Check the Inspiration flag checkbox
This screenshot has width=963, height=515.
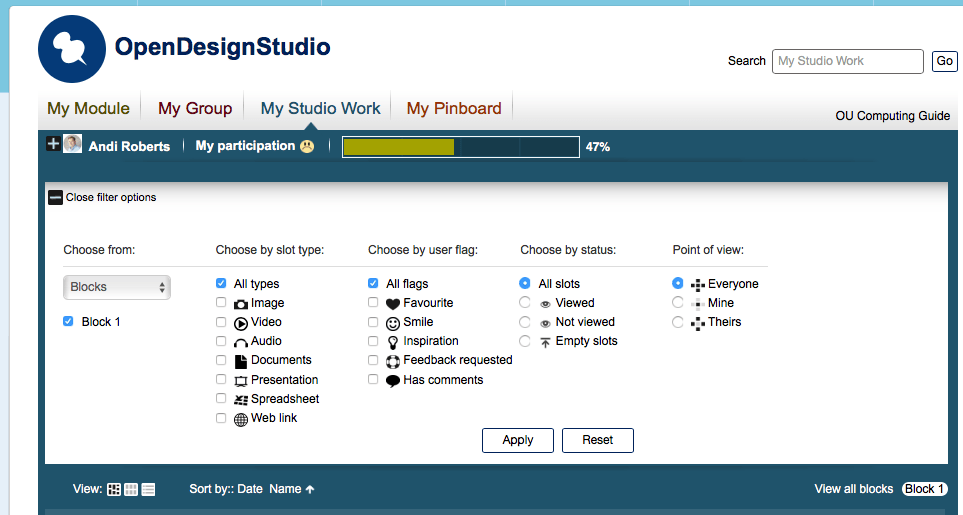pos(373,341)
